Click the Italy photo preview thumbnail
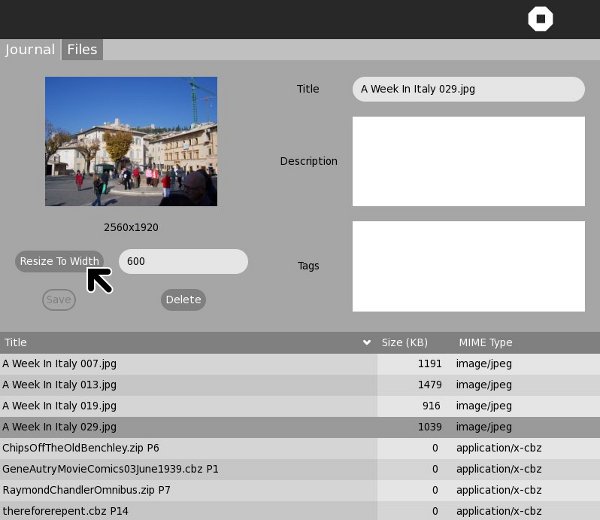The height and width of the screenshot is (520, 600). 131,141
